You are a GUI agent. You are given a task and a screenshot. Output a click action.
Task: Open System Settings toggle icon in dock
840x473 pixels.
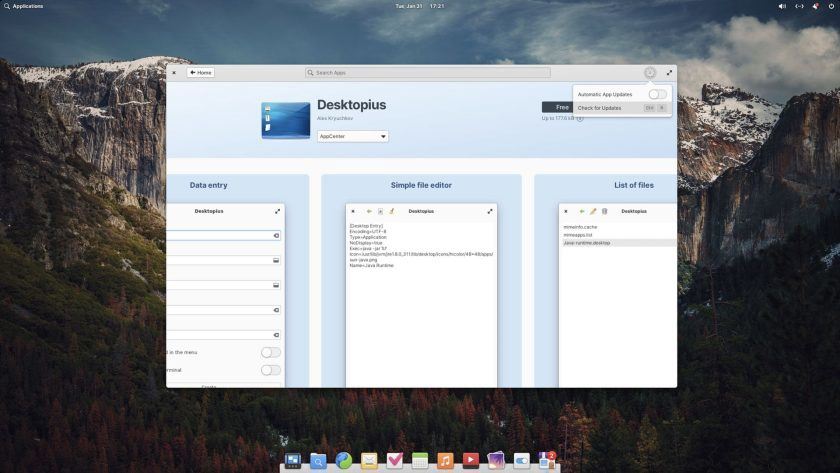522,461
